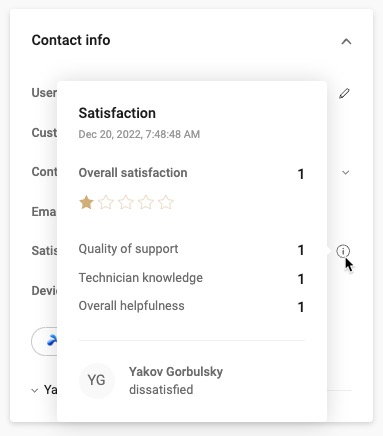
Task: Click the Contact info title
Action: coord(71,40)
